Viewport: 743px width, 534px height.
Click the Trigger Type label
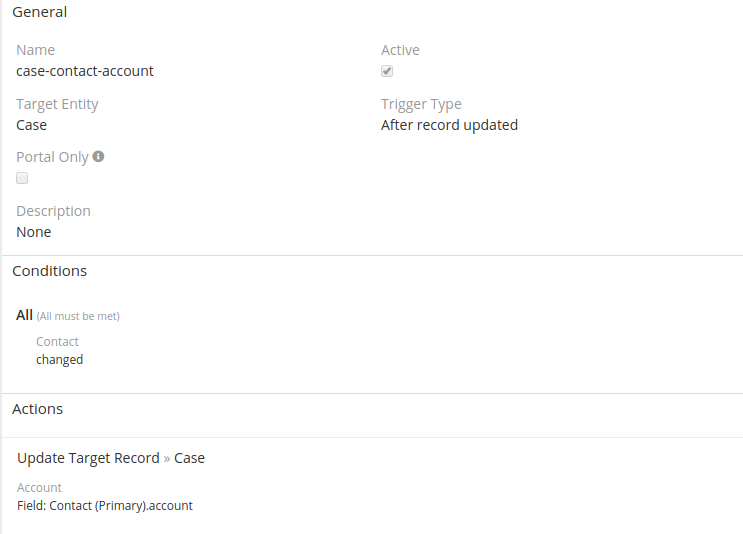tap(421, 104)
